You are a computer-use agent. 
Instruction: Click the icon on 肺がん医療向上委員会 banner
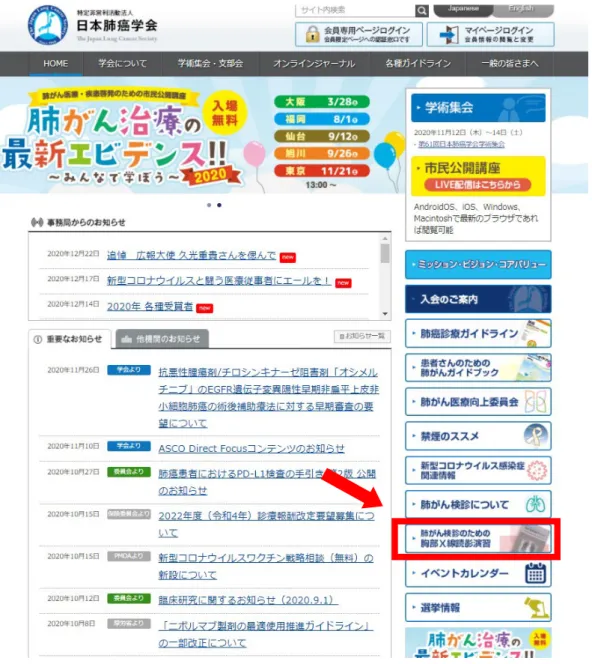(535, 401)
